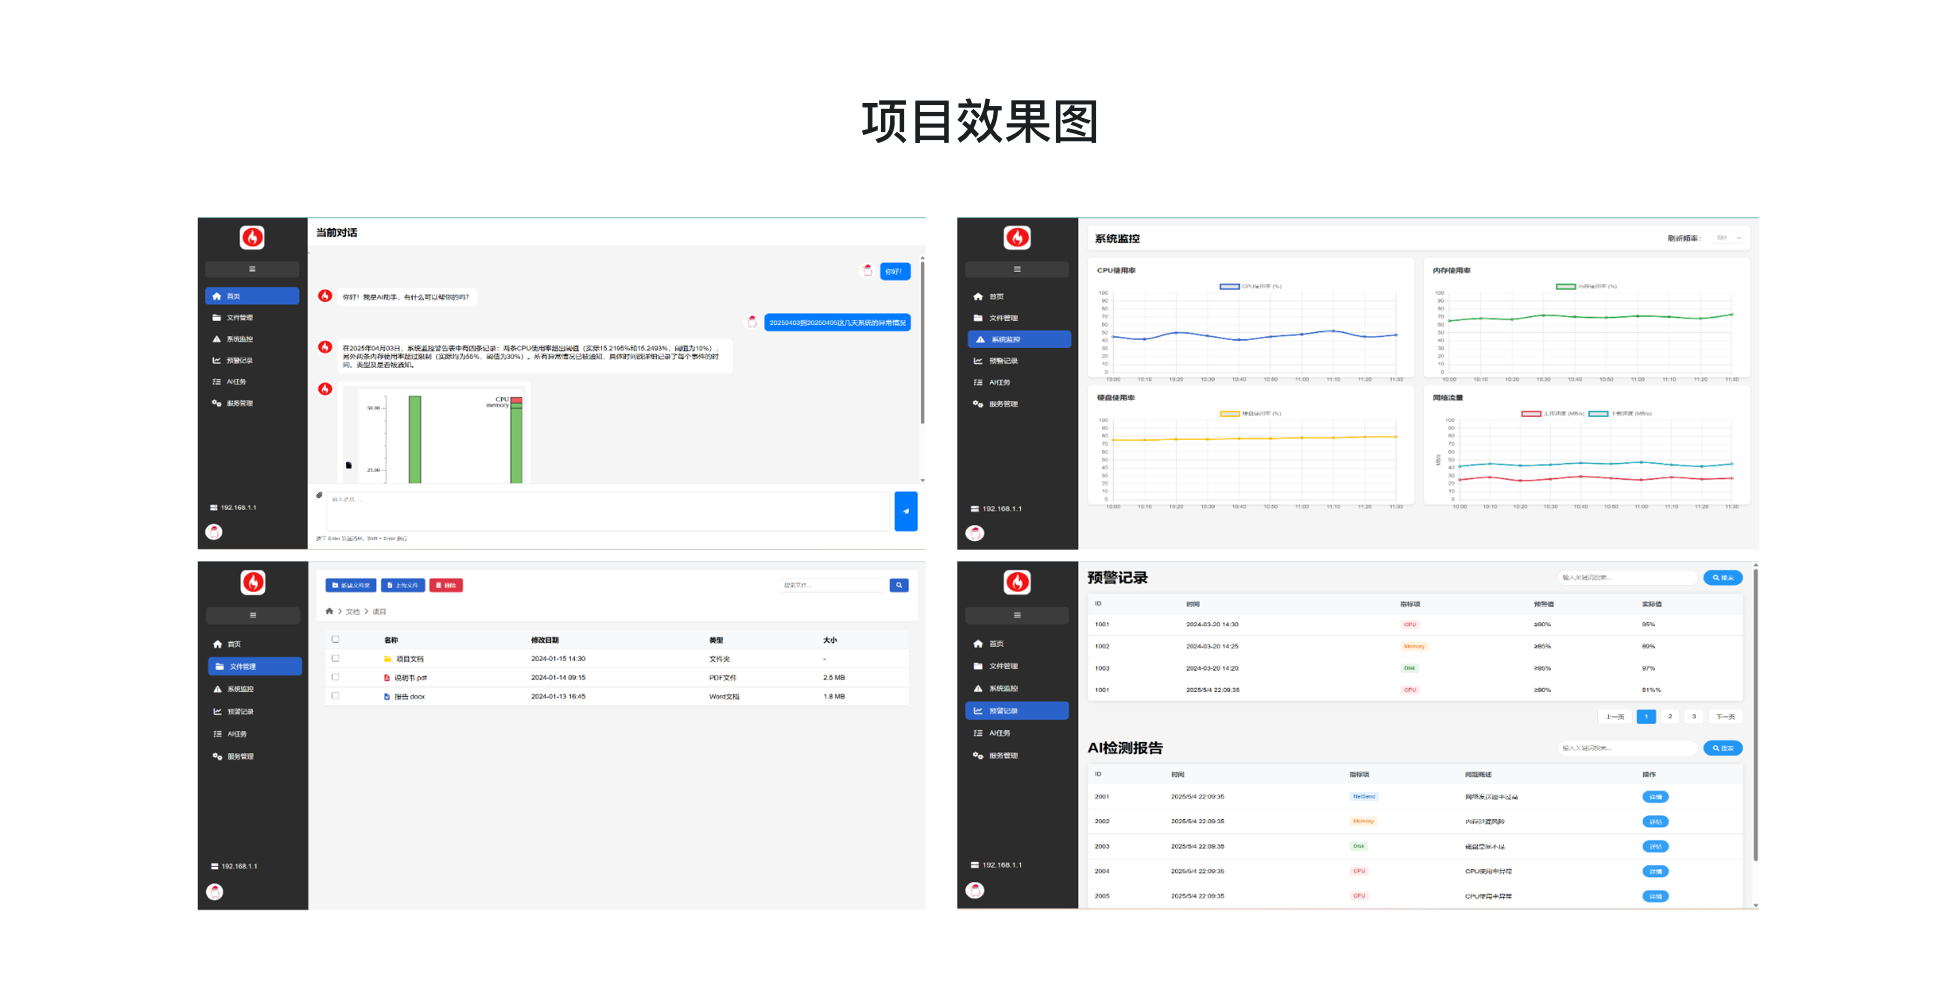Click the red 说明书.pdf file icon
1960x1000 pixels.
[x=387, y=678]
